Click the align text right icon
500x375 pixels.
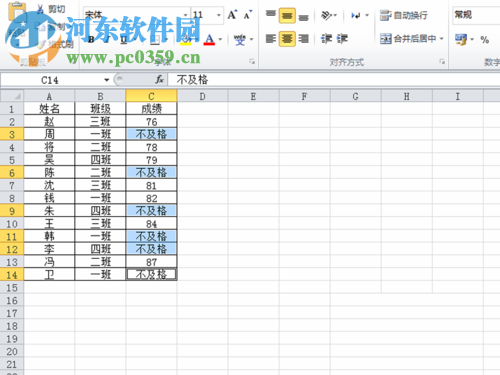tap(303, 39)
